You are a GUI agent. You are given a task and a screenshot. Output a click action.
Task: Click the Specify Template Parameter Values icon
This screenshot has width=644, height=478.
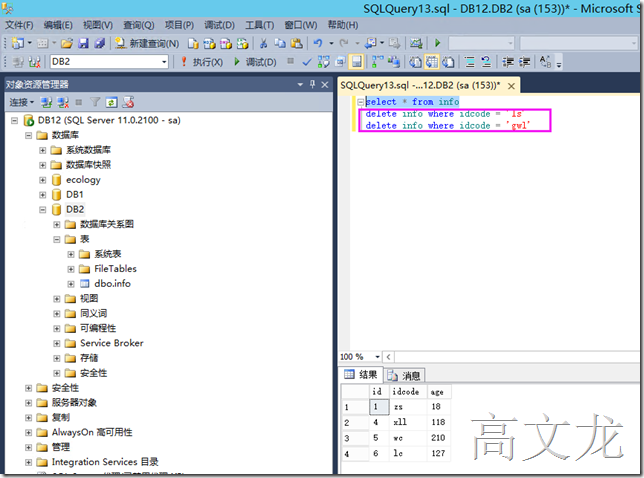point(545,62)
